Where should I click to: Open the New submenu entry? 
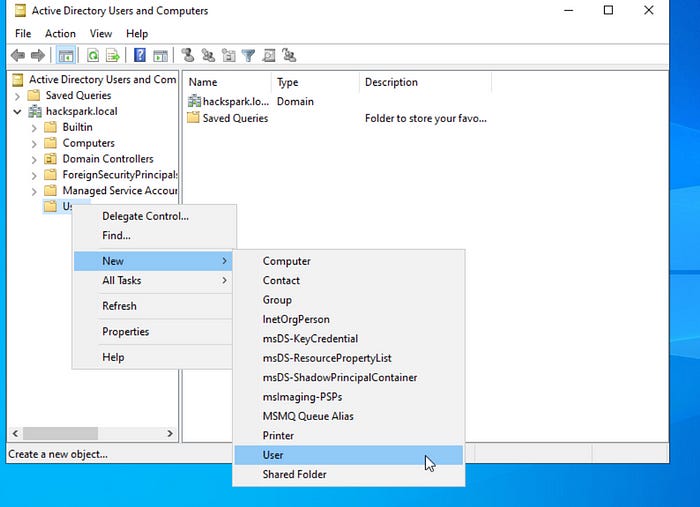[153, 261]
